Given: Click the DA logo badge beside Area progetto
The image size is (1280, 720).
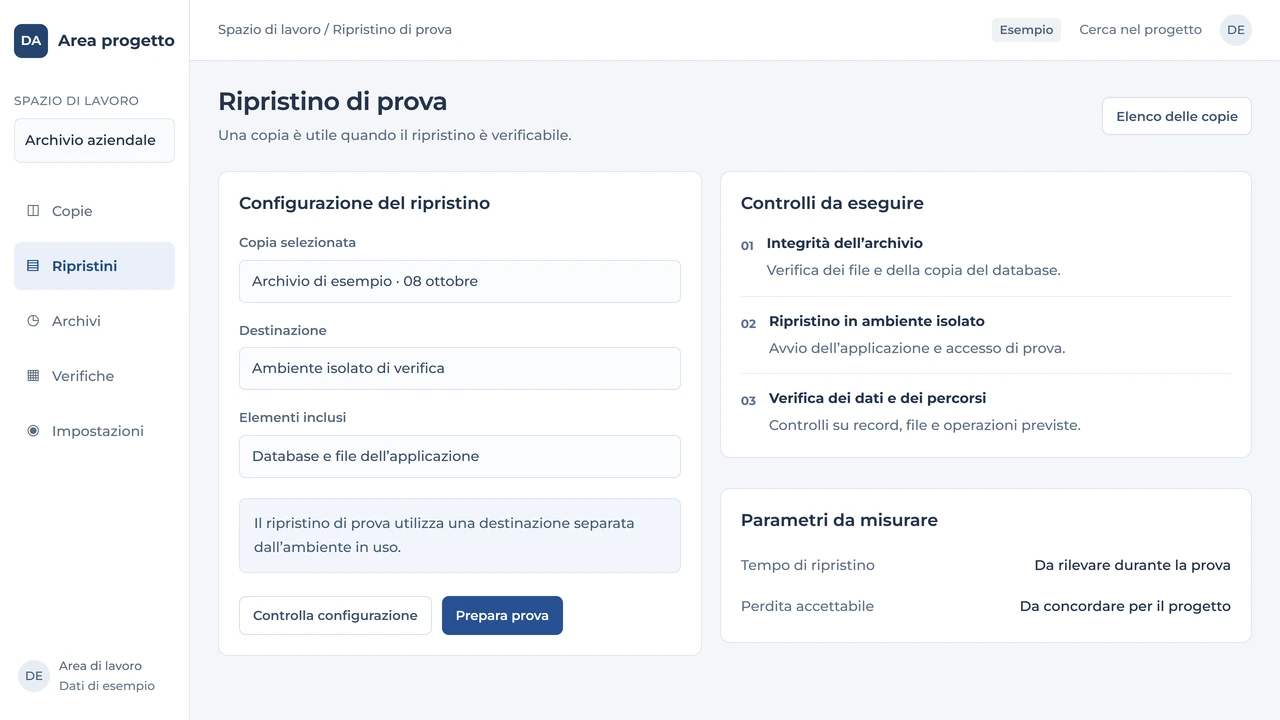Looking at the screenshot, I should click(31, 41).
